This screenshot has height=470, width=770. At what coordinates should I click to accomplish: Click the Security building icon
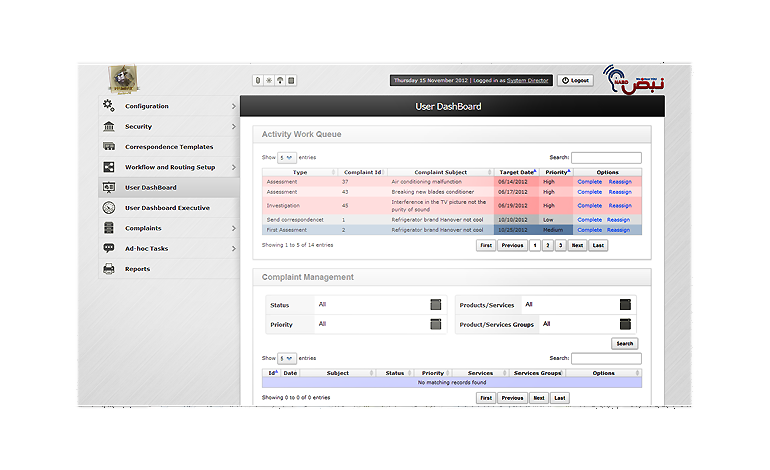point(109,127)
